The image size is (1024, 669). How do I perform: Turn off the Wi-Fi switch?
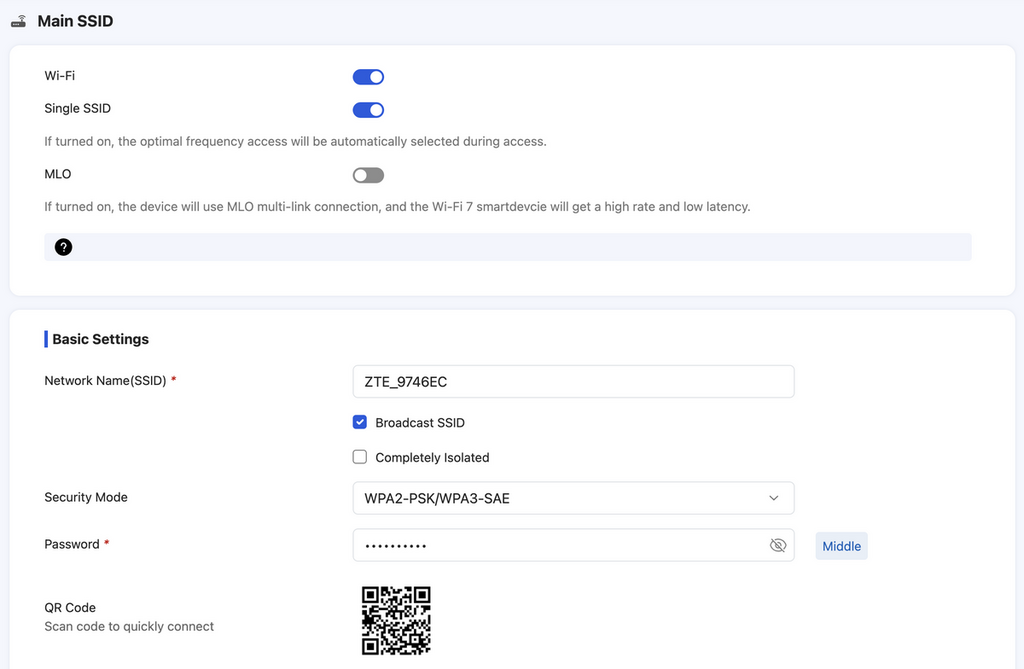pos(368,77)
